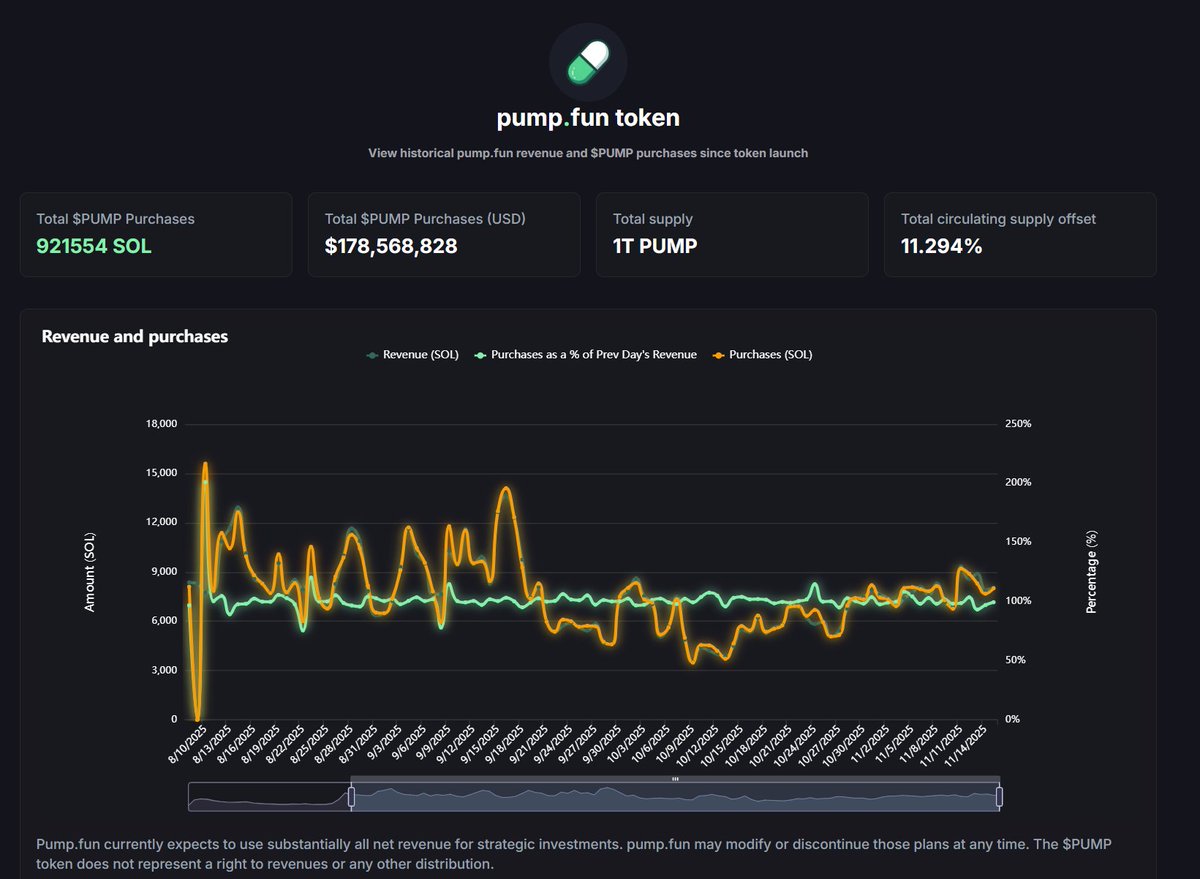
Task: Click the 250% right axis label
Action: click(x=1018, y=424)
